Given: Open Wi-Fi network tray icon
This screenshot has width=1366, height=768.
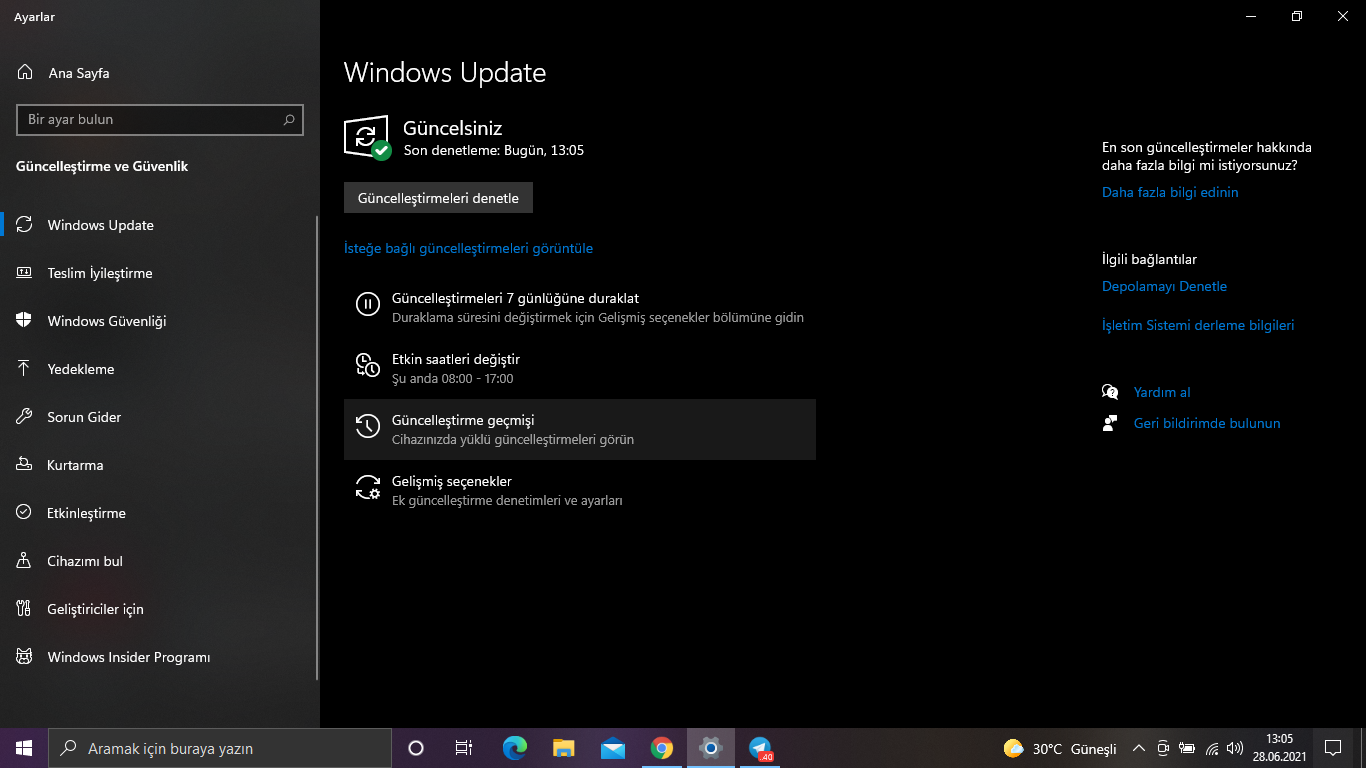Looking at the screenshot, I should (1212, 748).
